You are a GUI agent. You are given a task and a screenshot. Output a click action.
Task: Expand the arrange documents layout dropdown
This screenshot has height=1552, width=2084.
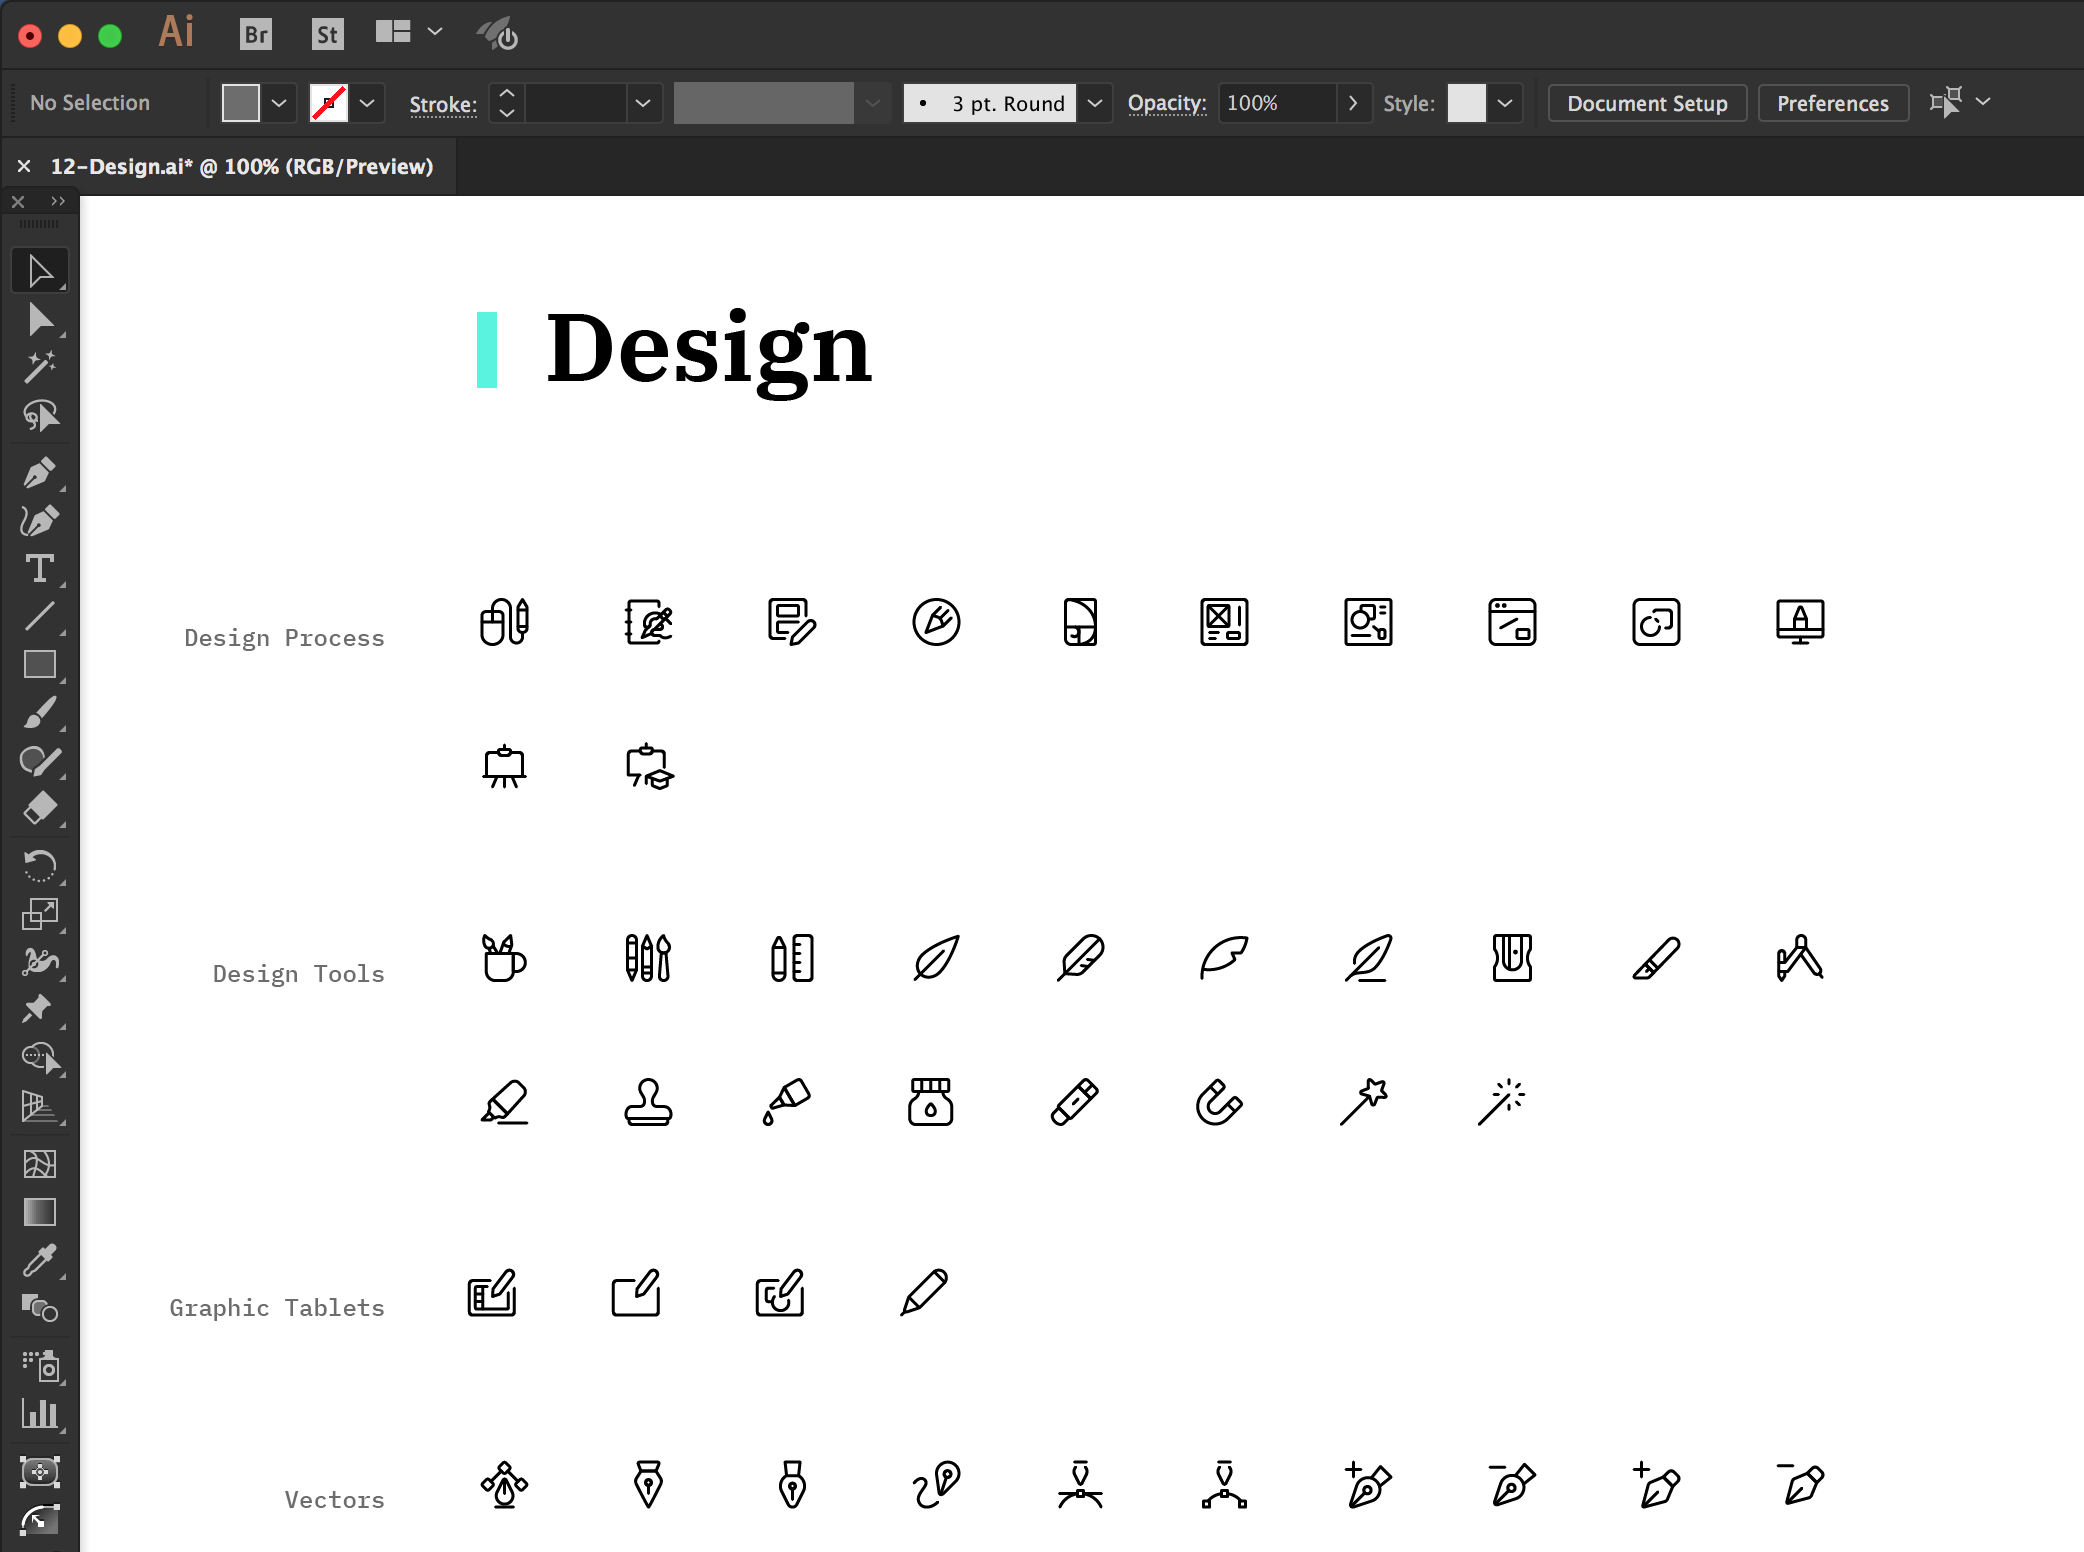coord(435,32)
